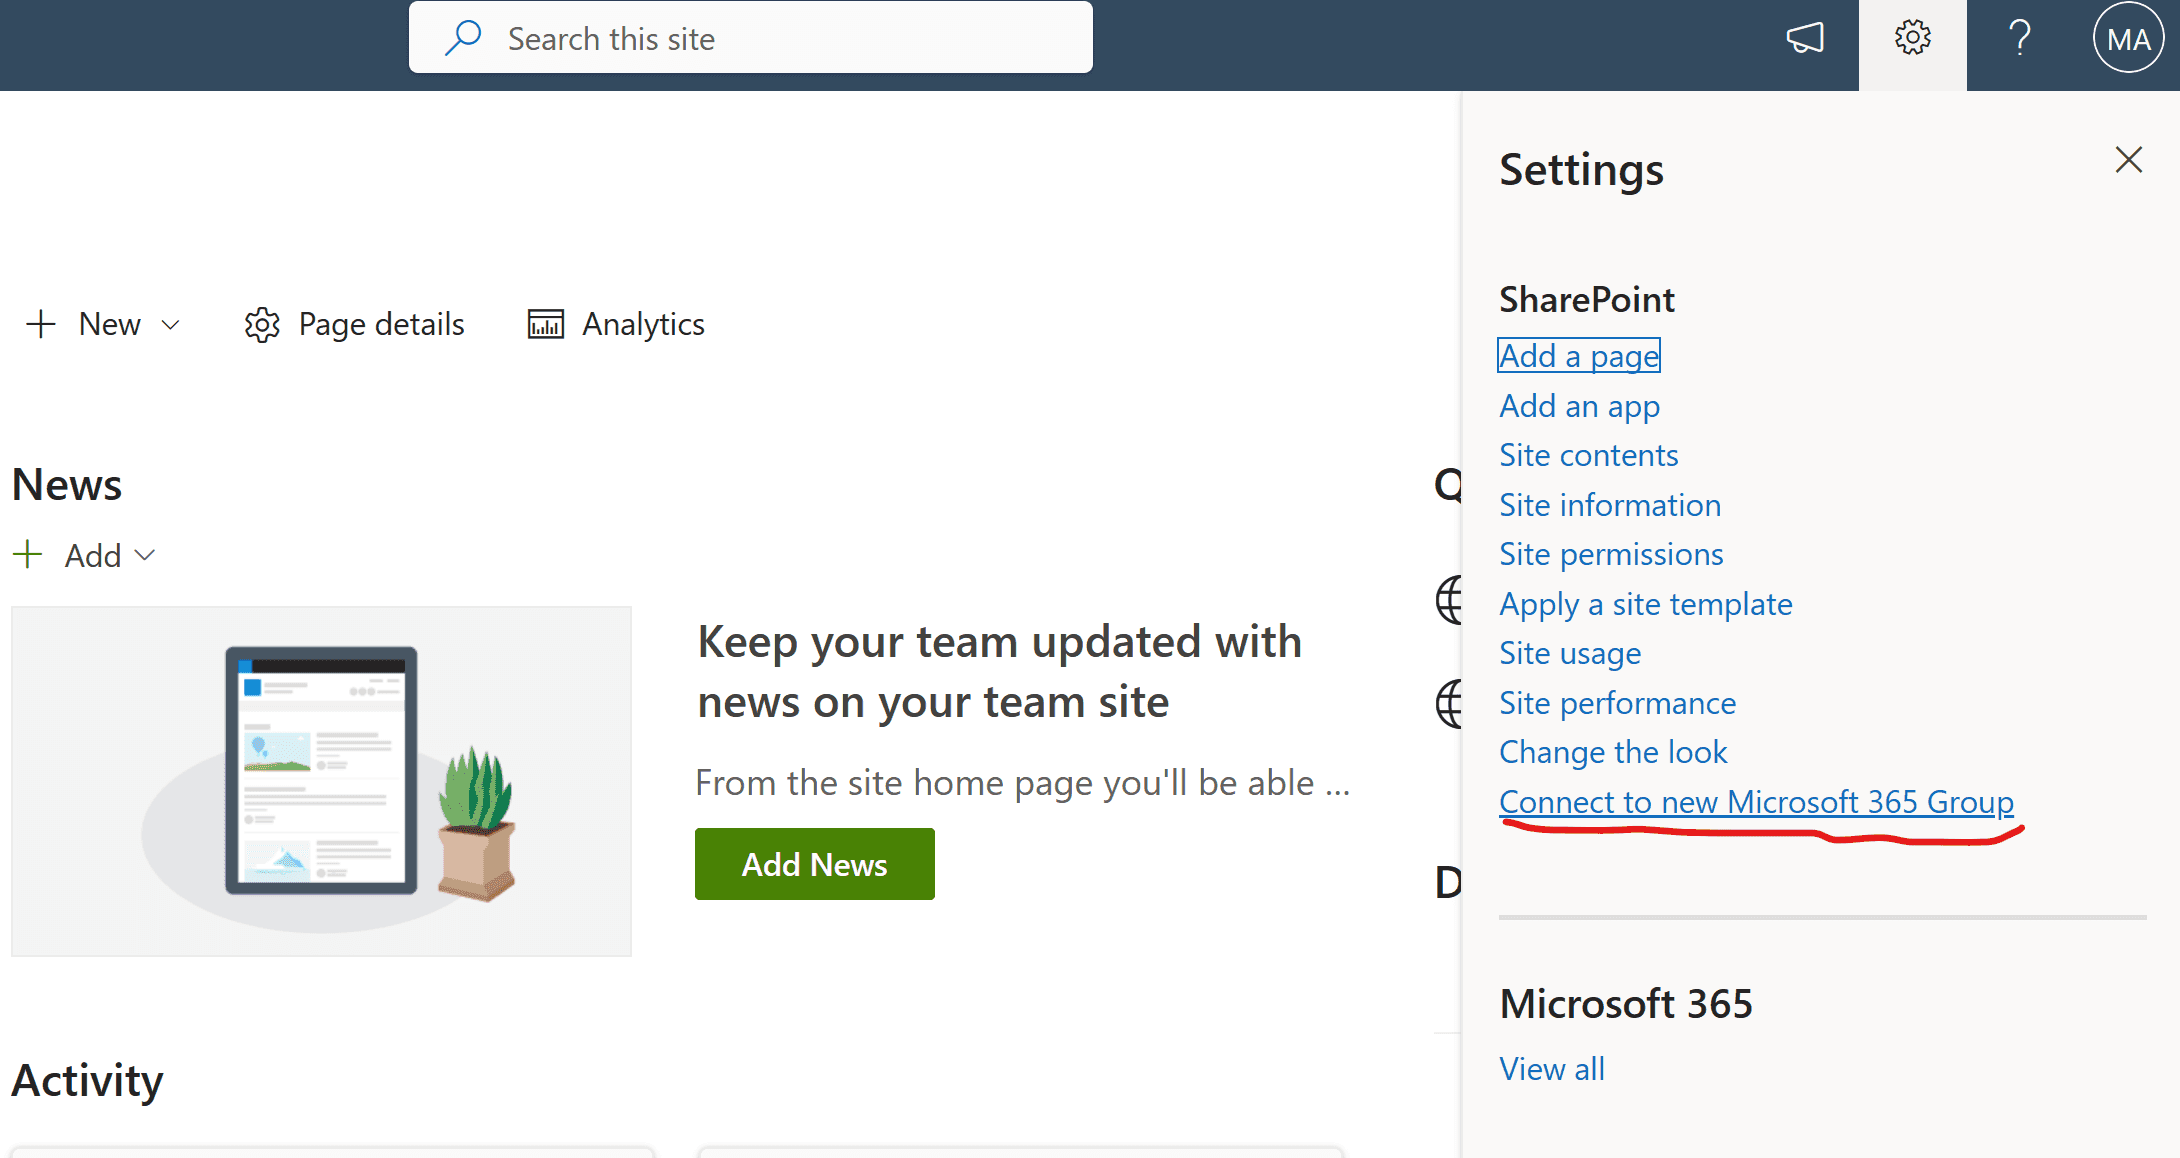This screenshot has height=1158, width=2180.
Task: Close the Settings panel
Action: [x=2128, y=160]
